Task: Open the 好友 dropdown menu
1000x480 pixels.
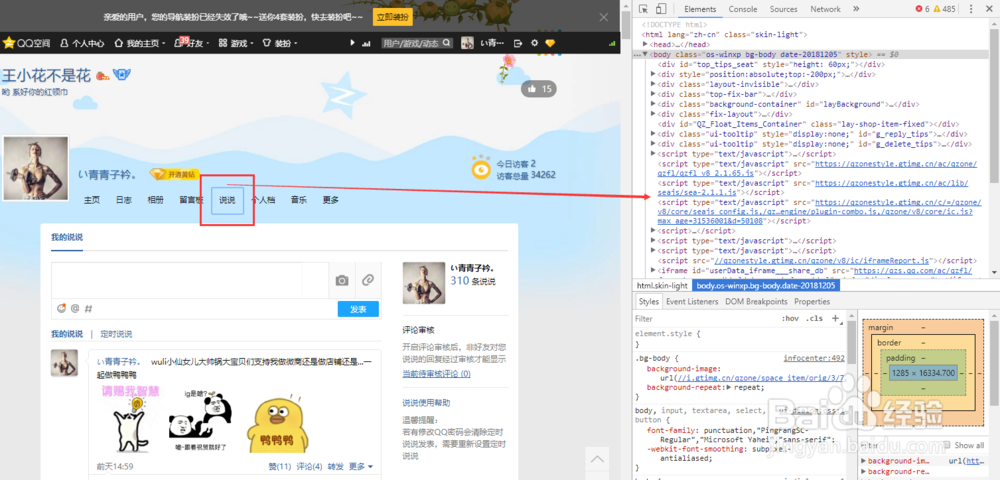Action: [192, 43]
